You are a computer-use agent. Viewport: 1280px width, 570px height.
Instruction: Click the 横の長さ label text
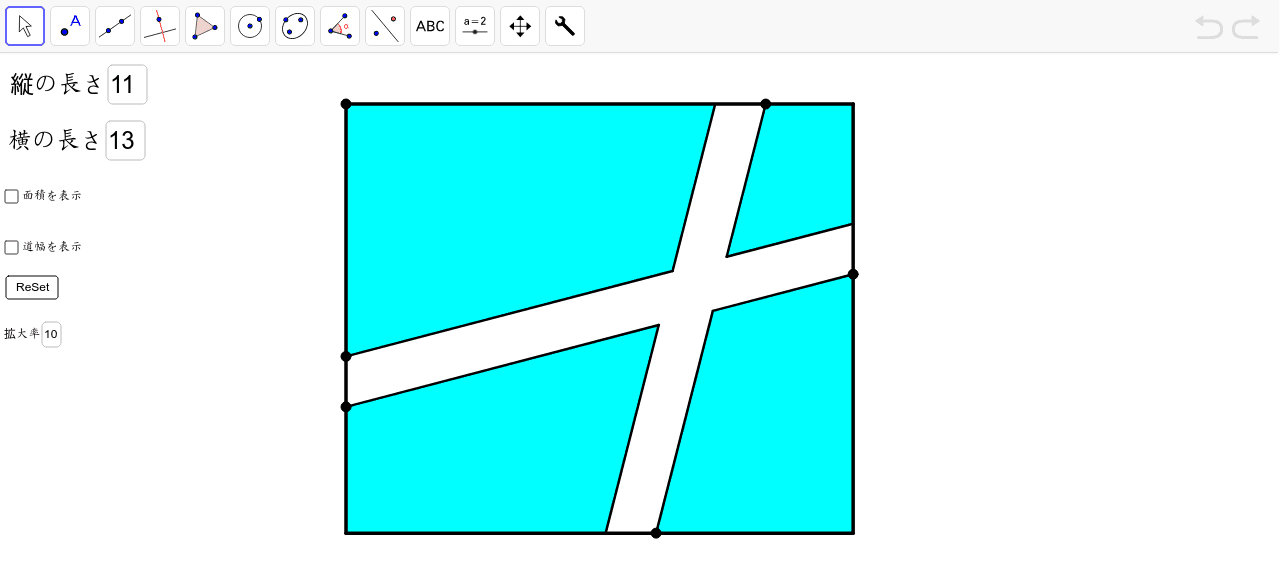tap(56, 140)
